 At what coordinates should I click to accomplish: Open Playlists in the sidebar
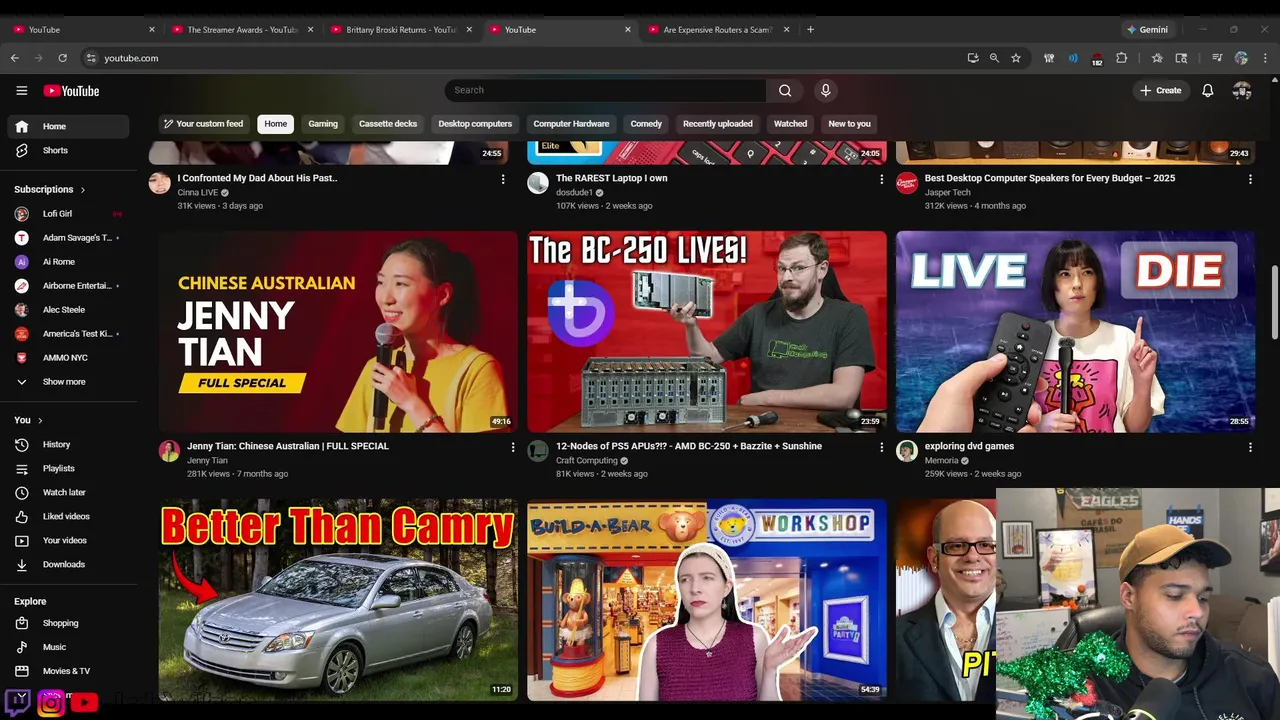68,469
